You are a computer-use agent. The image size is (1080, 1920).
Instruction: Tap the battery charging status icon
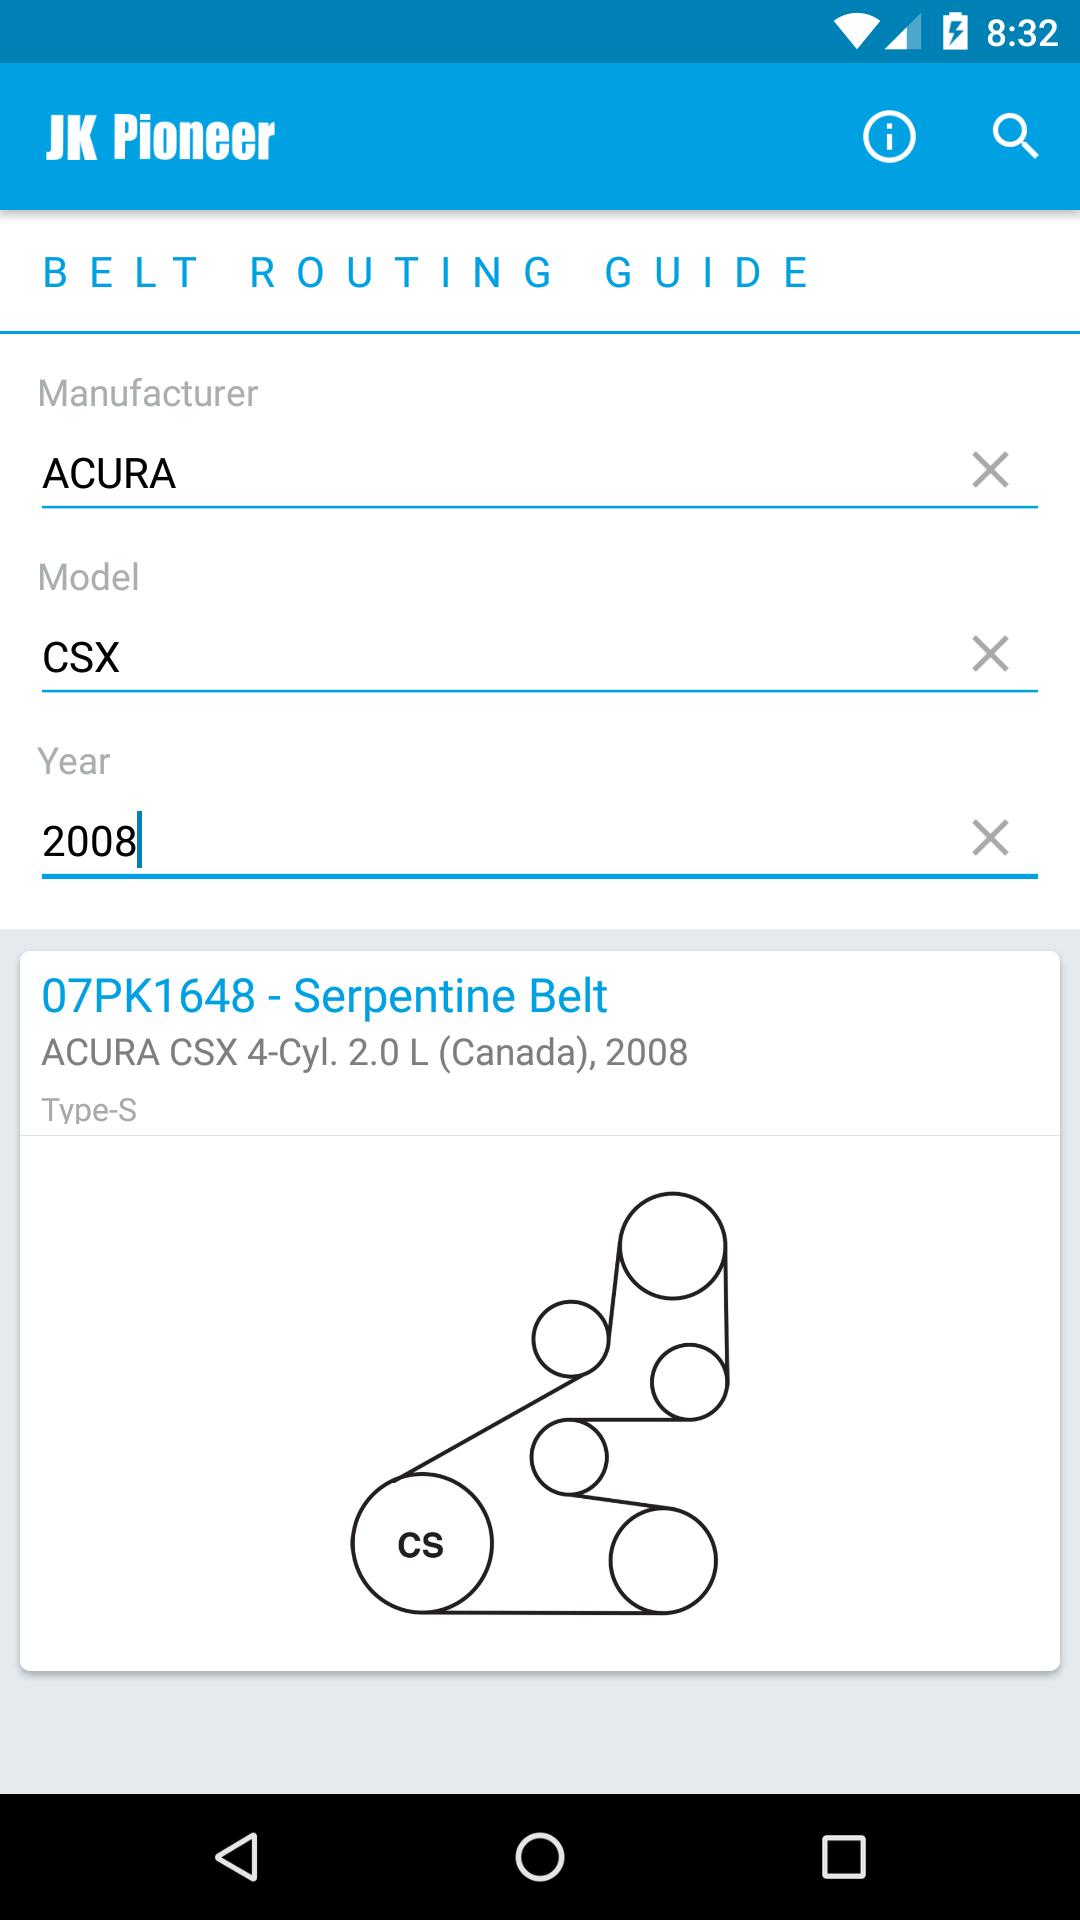pyautogui.click(x=955, y=33)
